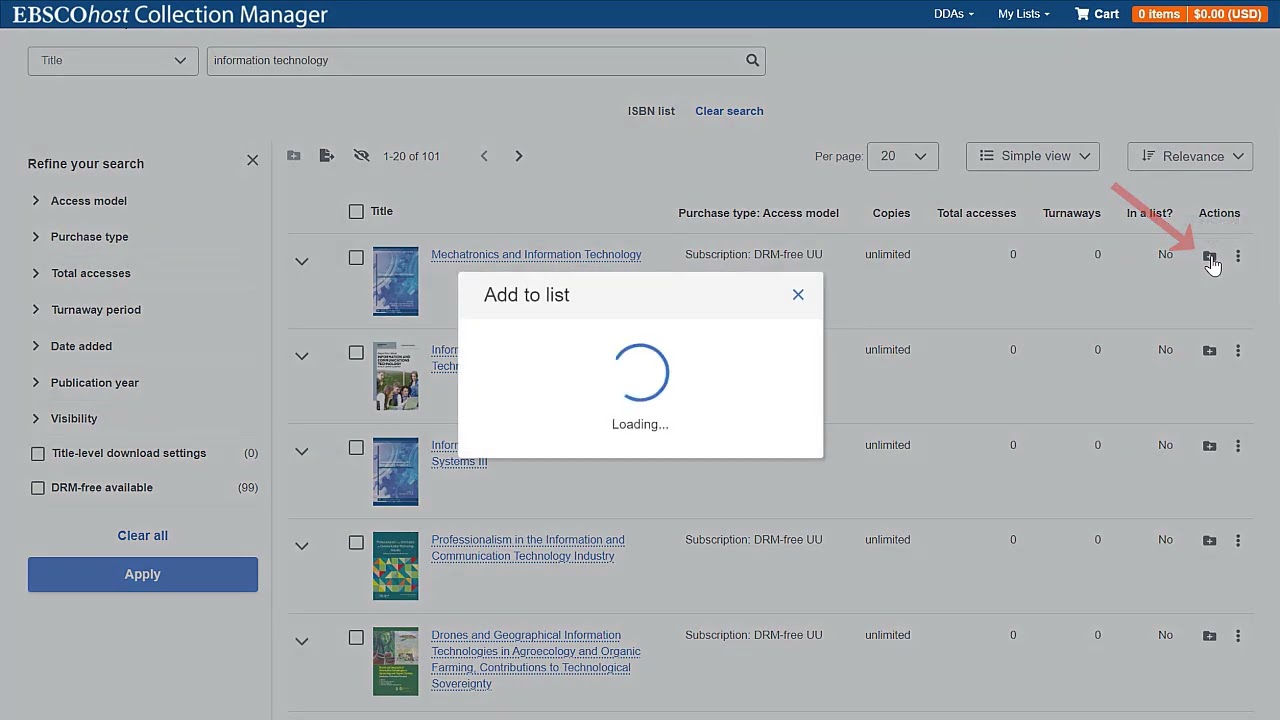
Task: Expand details chevron for Mechatronics row
Action: pyautogui.click(x=301, y=261)
